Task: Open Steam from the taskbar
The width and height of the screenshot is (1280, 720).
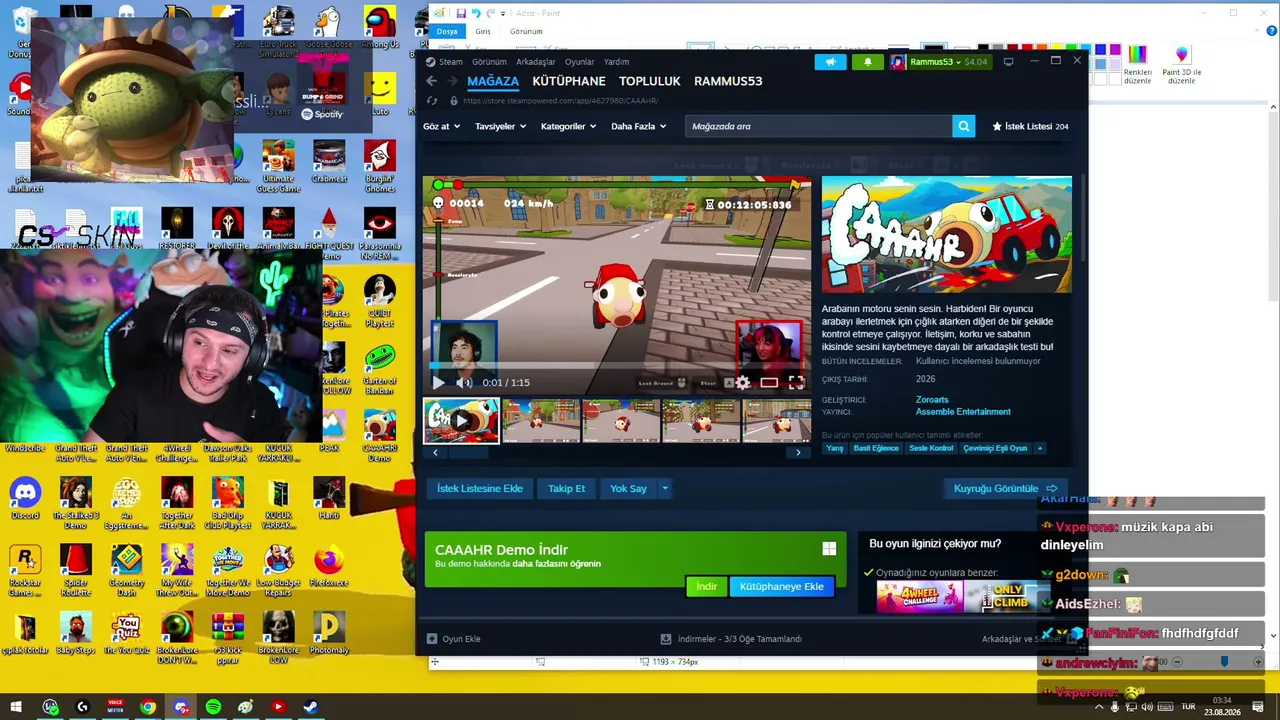Action: click(x=311, y=707)
